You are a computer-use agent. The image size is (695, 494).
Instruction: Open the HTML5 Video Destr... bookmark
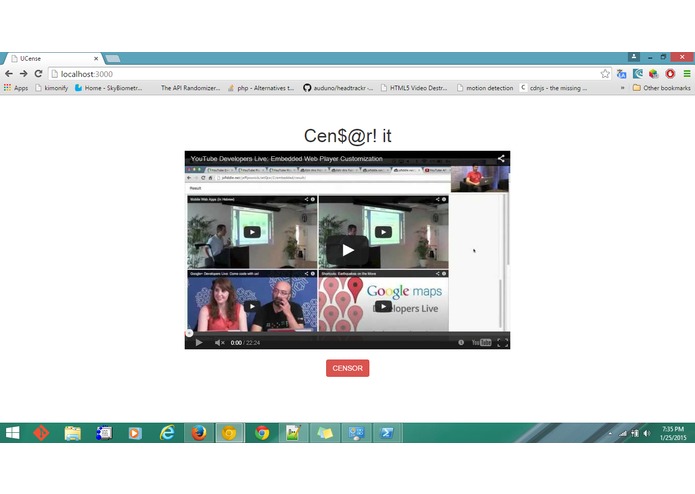[414, 88]
